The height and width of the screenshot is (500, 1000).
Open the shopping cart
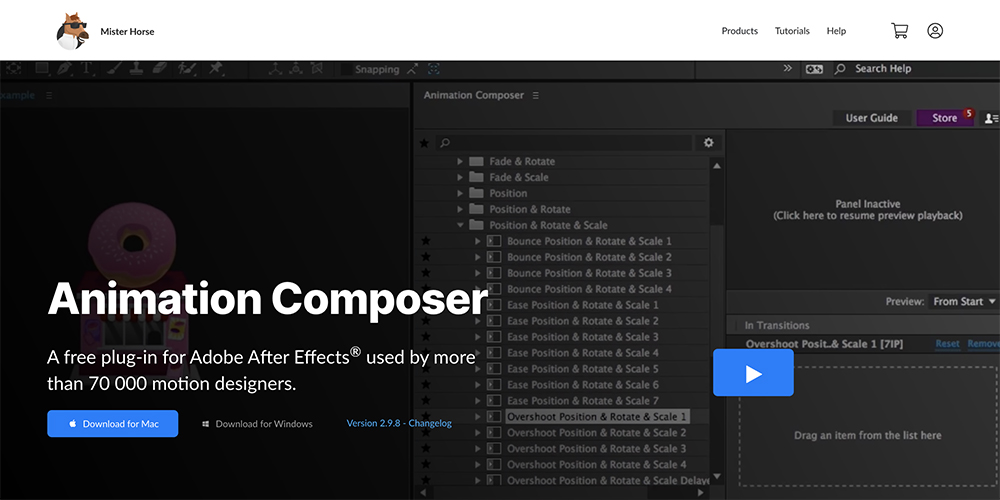pos(899,31)
